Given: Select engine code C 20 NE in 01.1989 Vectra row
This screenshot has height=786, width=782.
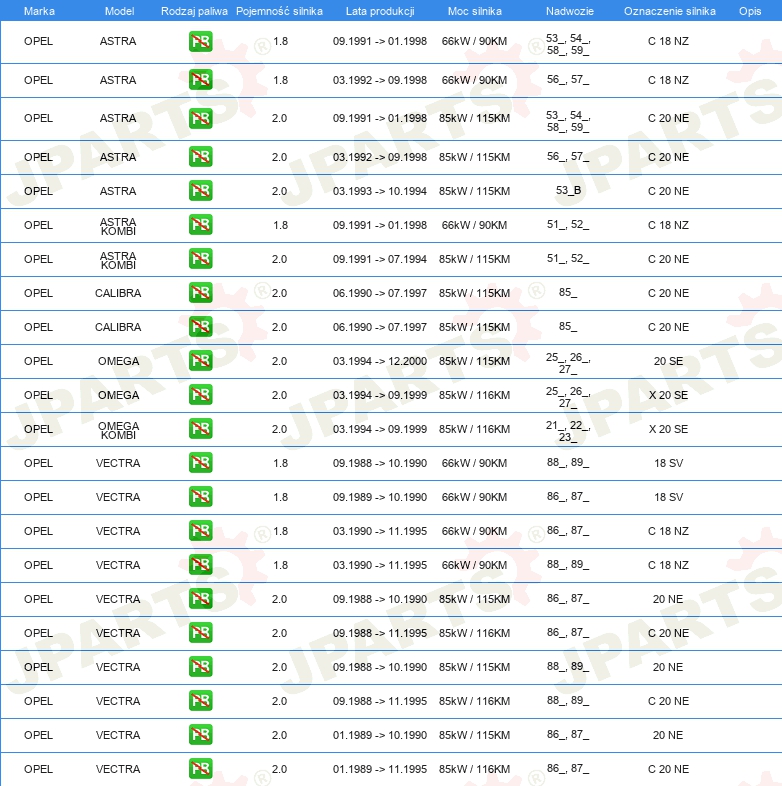Looking at the screenshot, I should (x=668, y=769).
